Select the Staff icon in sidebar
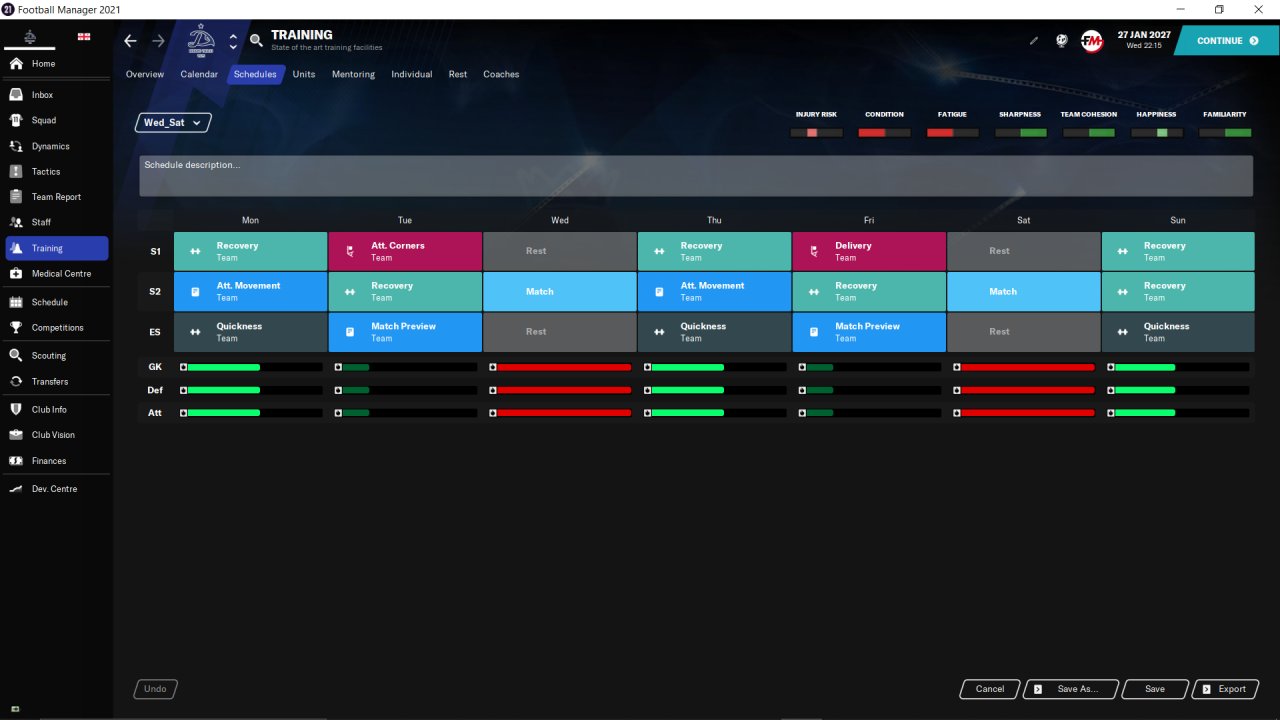This screenshot has height=720, width=1280. coord(16,222)
